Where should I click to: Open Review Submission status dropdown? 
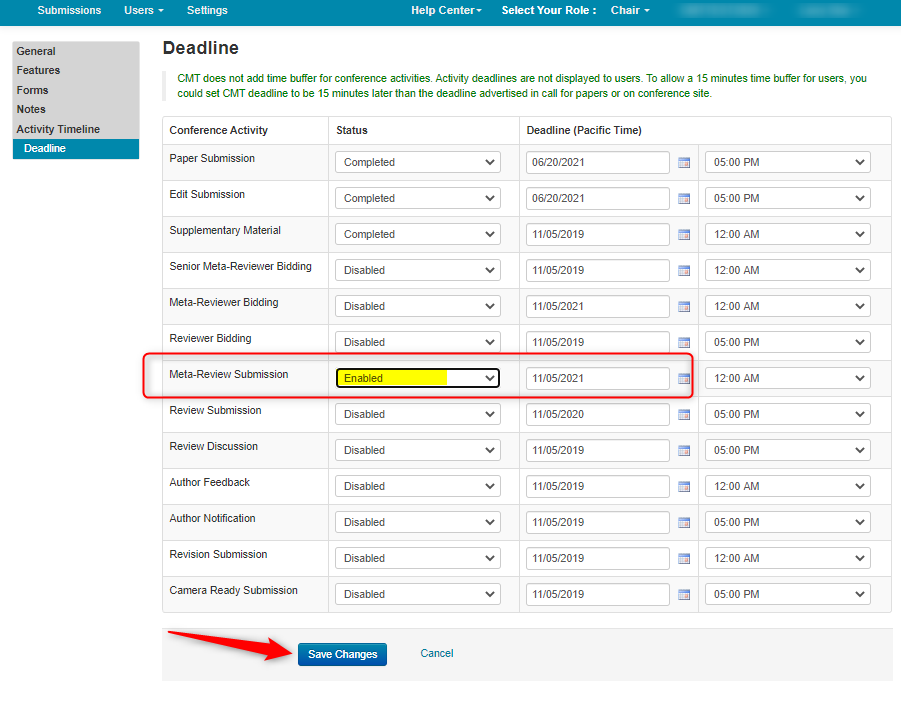[x=418, y=414]
